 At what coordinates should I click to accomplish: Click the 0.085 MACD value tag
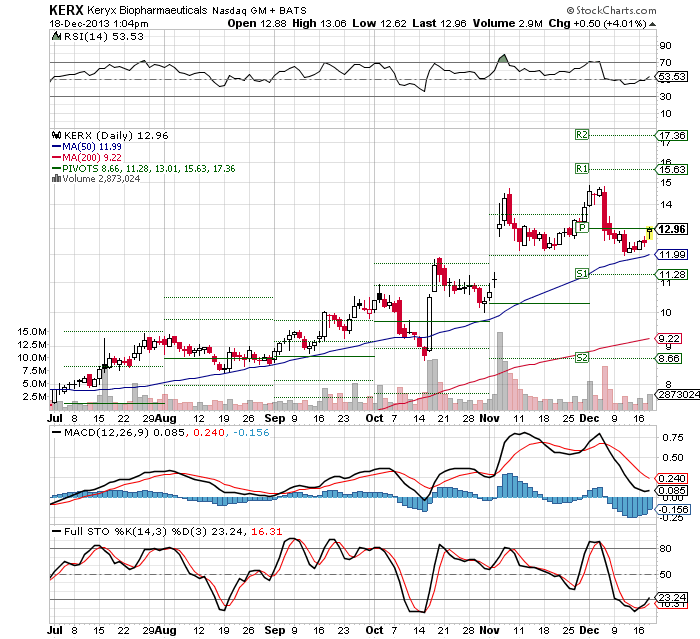(x=671, y=491)
